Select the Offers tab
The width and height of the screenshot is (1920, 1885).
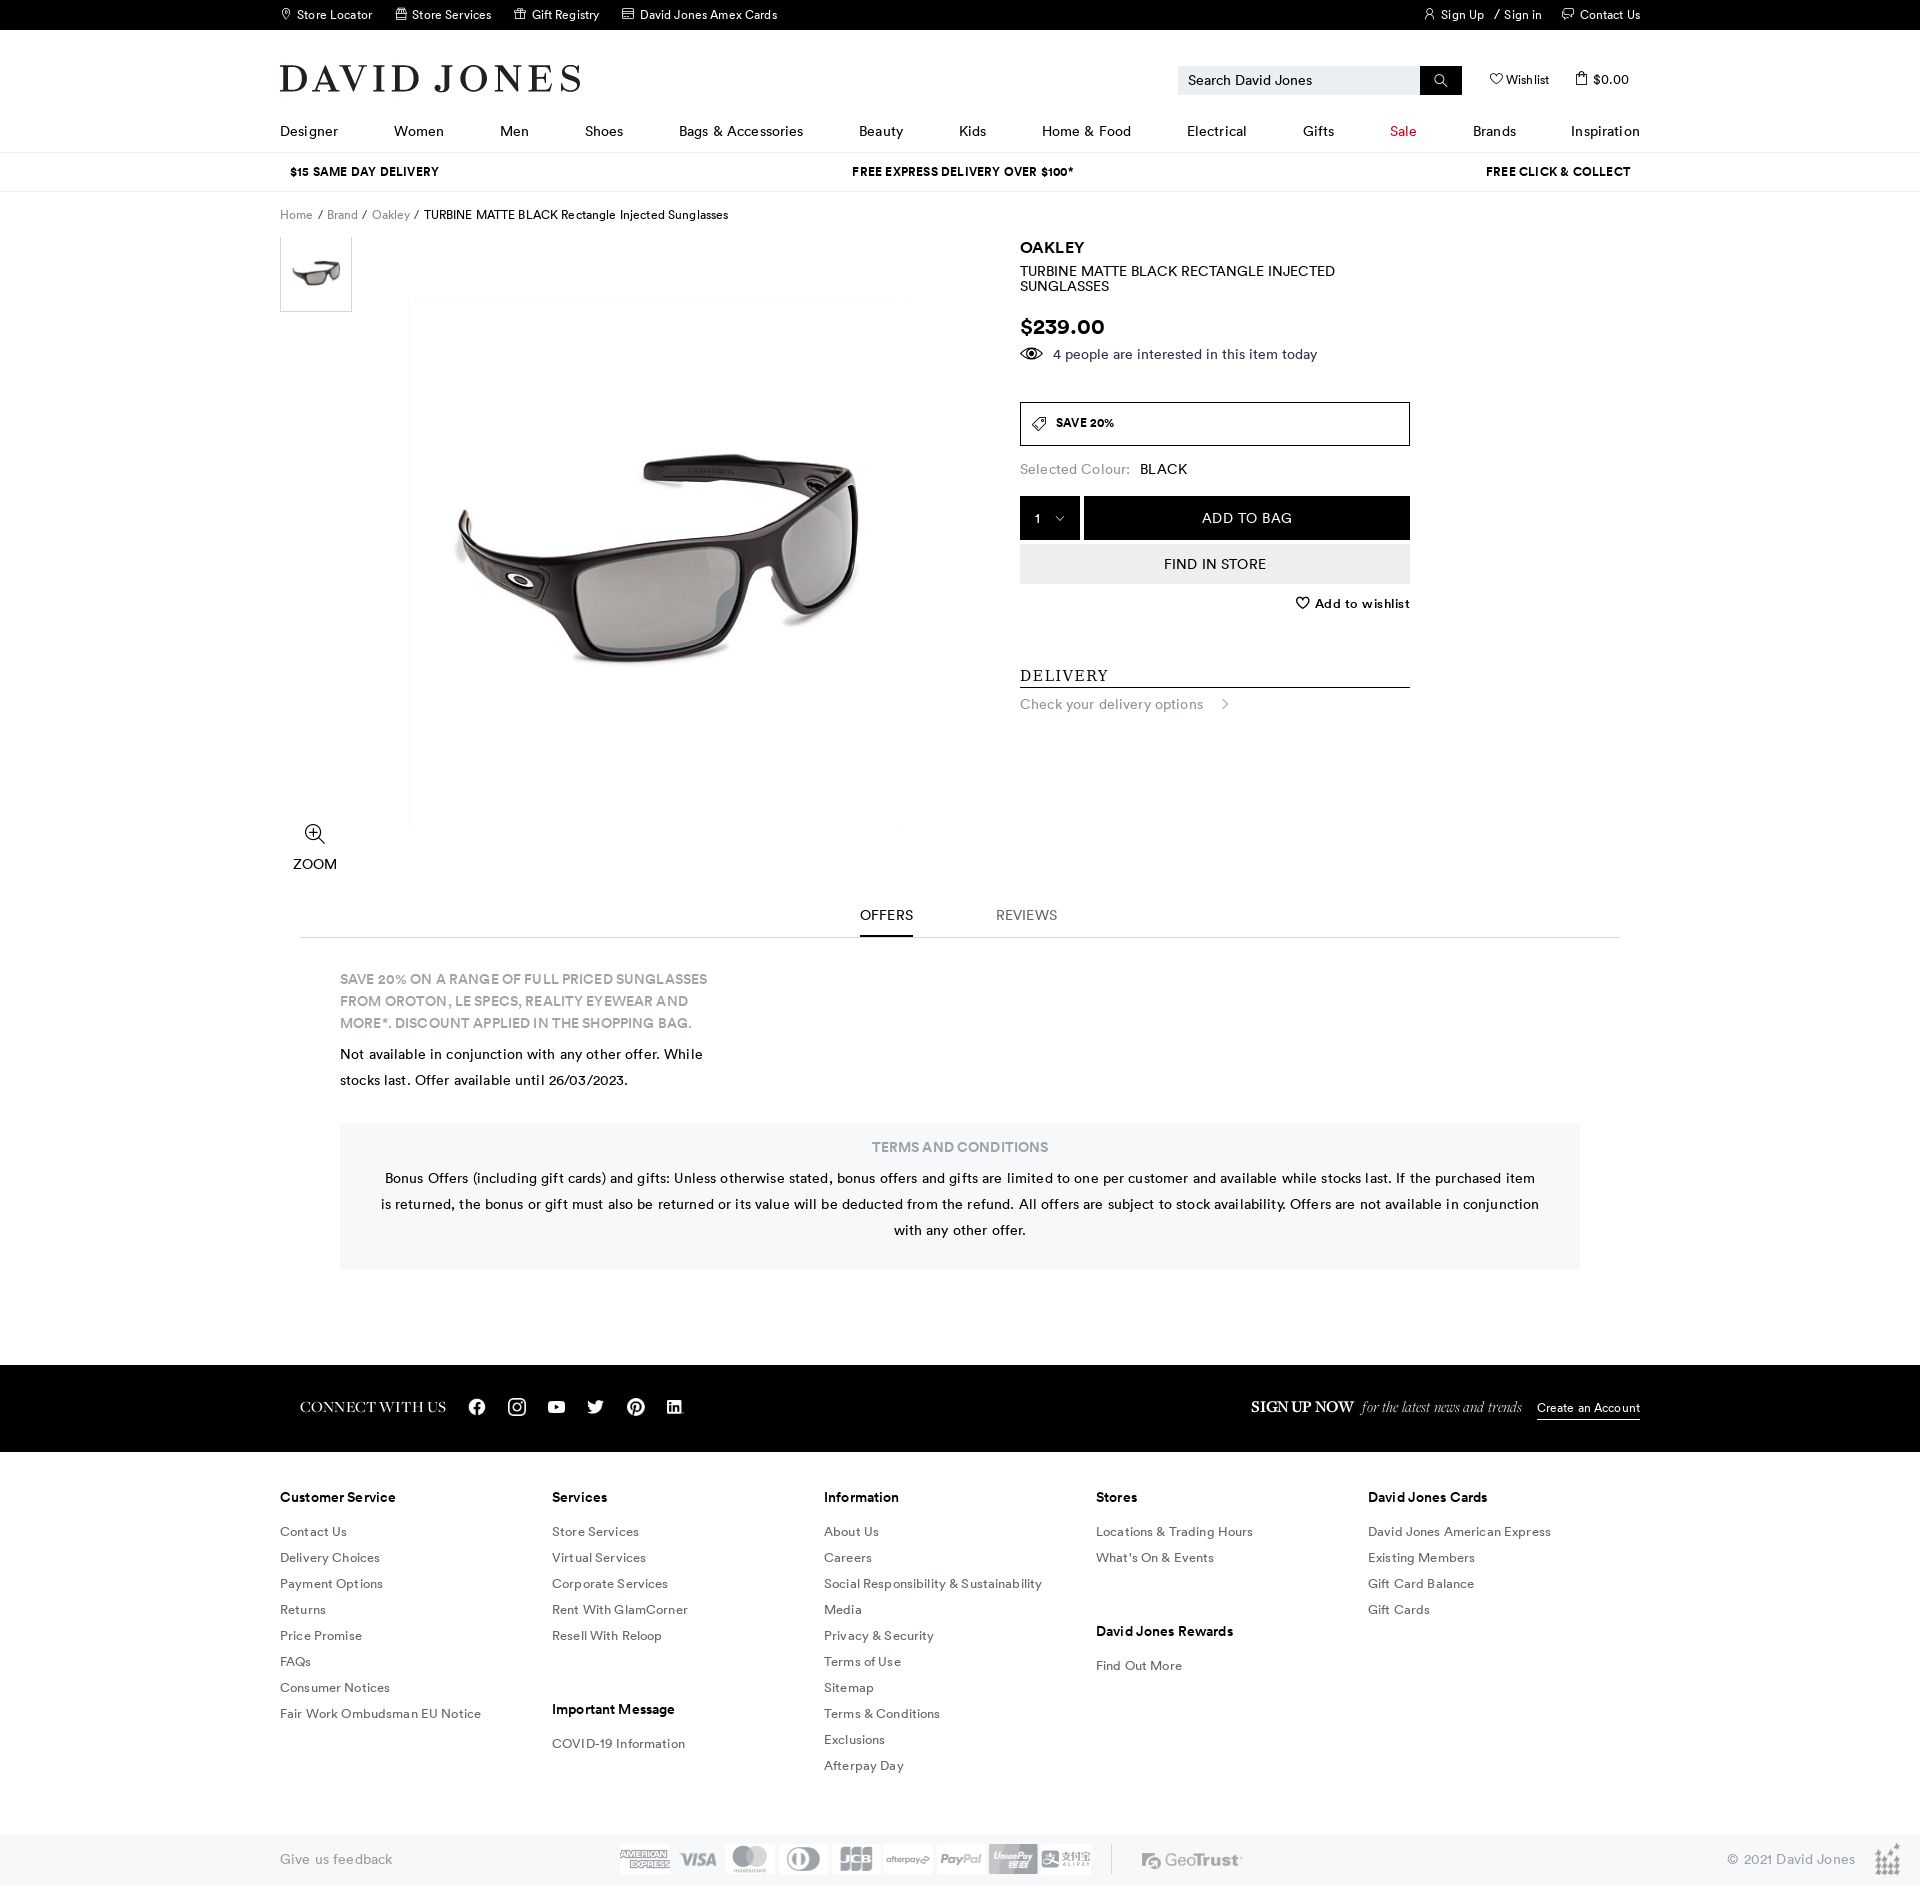(886, 915)
